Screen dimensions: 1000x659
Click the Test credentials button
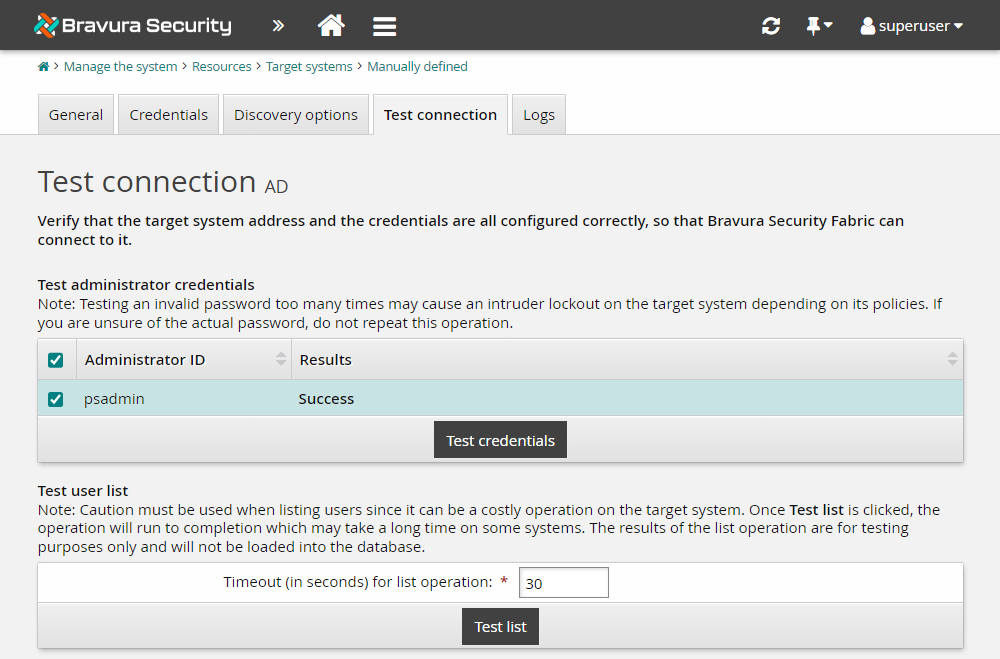click(x=500, y=439)
